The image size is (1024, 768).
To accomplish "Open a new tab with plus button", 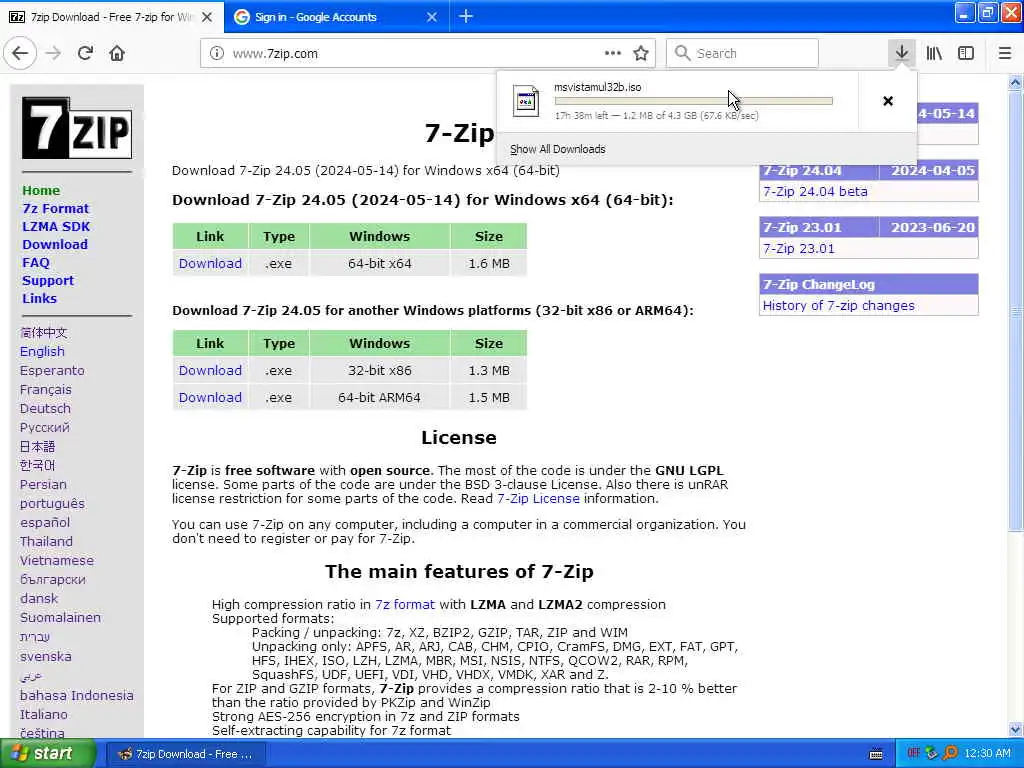I will point(466,16).
